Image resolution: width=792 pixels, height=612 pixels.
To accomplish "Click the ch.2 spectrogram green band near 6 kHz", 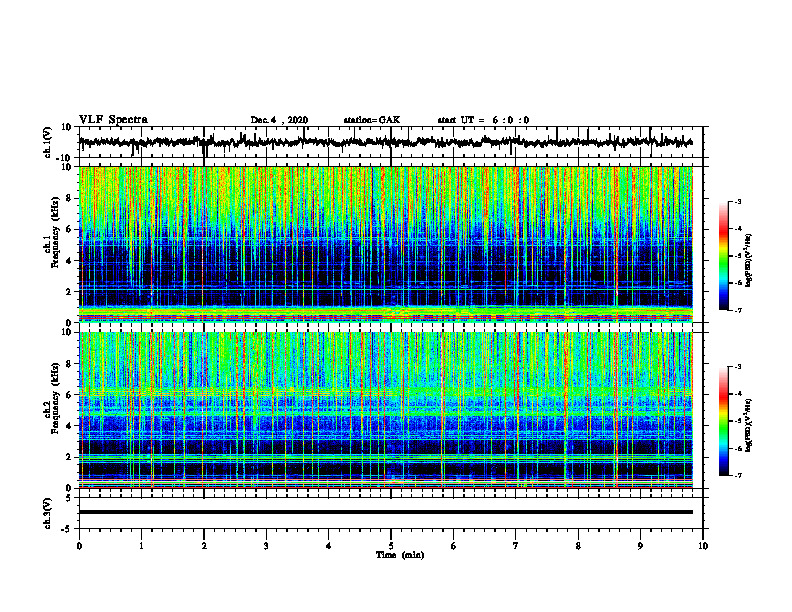I will tap(386, 391).
